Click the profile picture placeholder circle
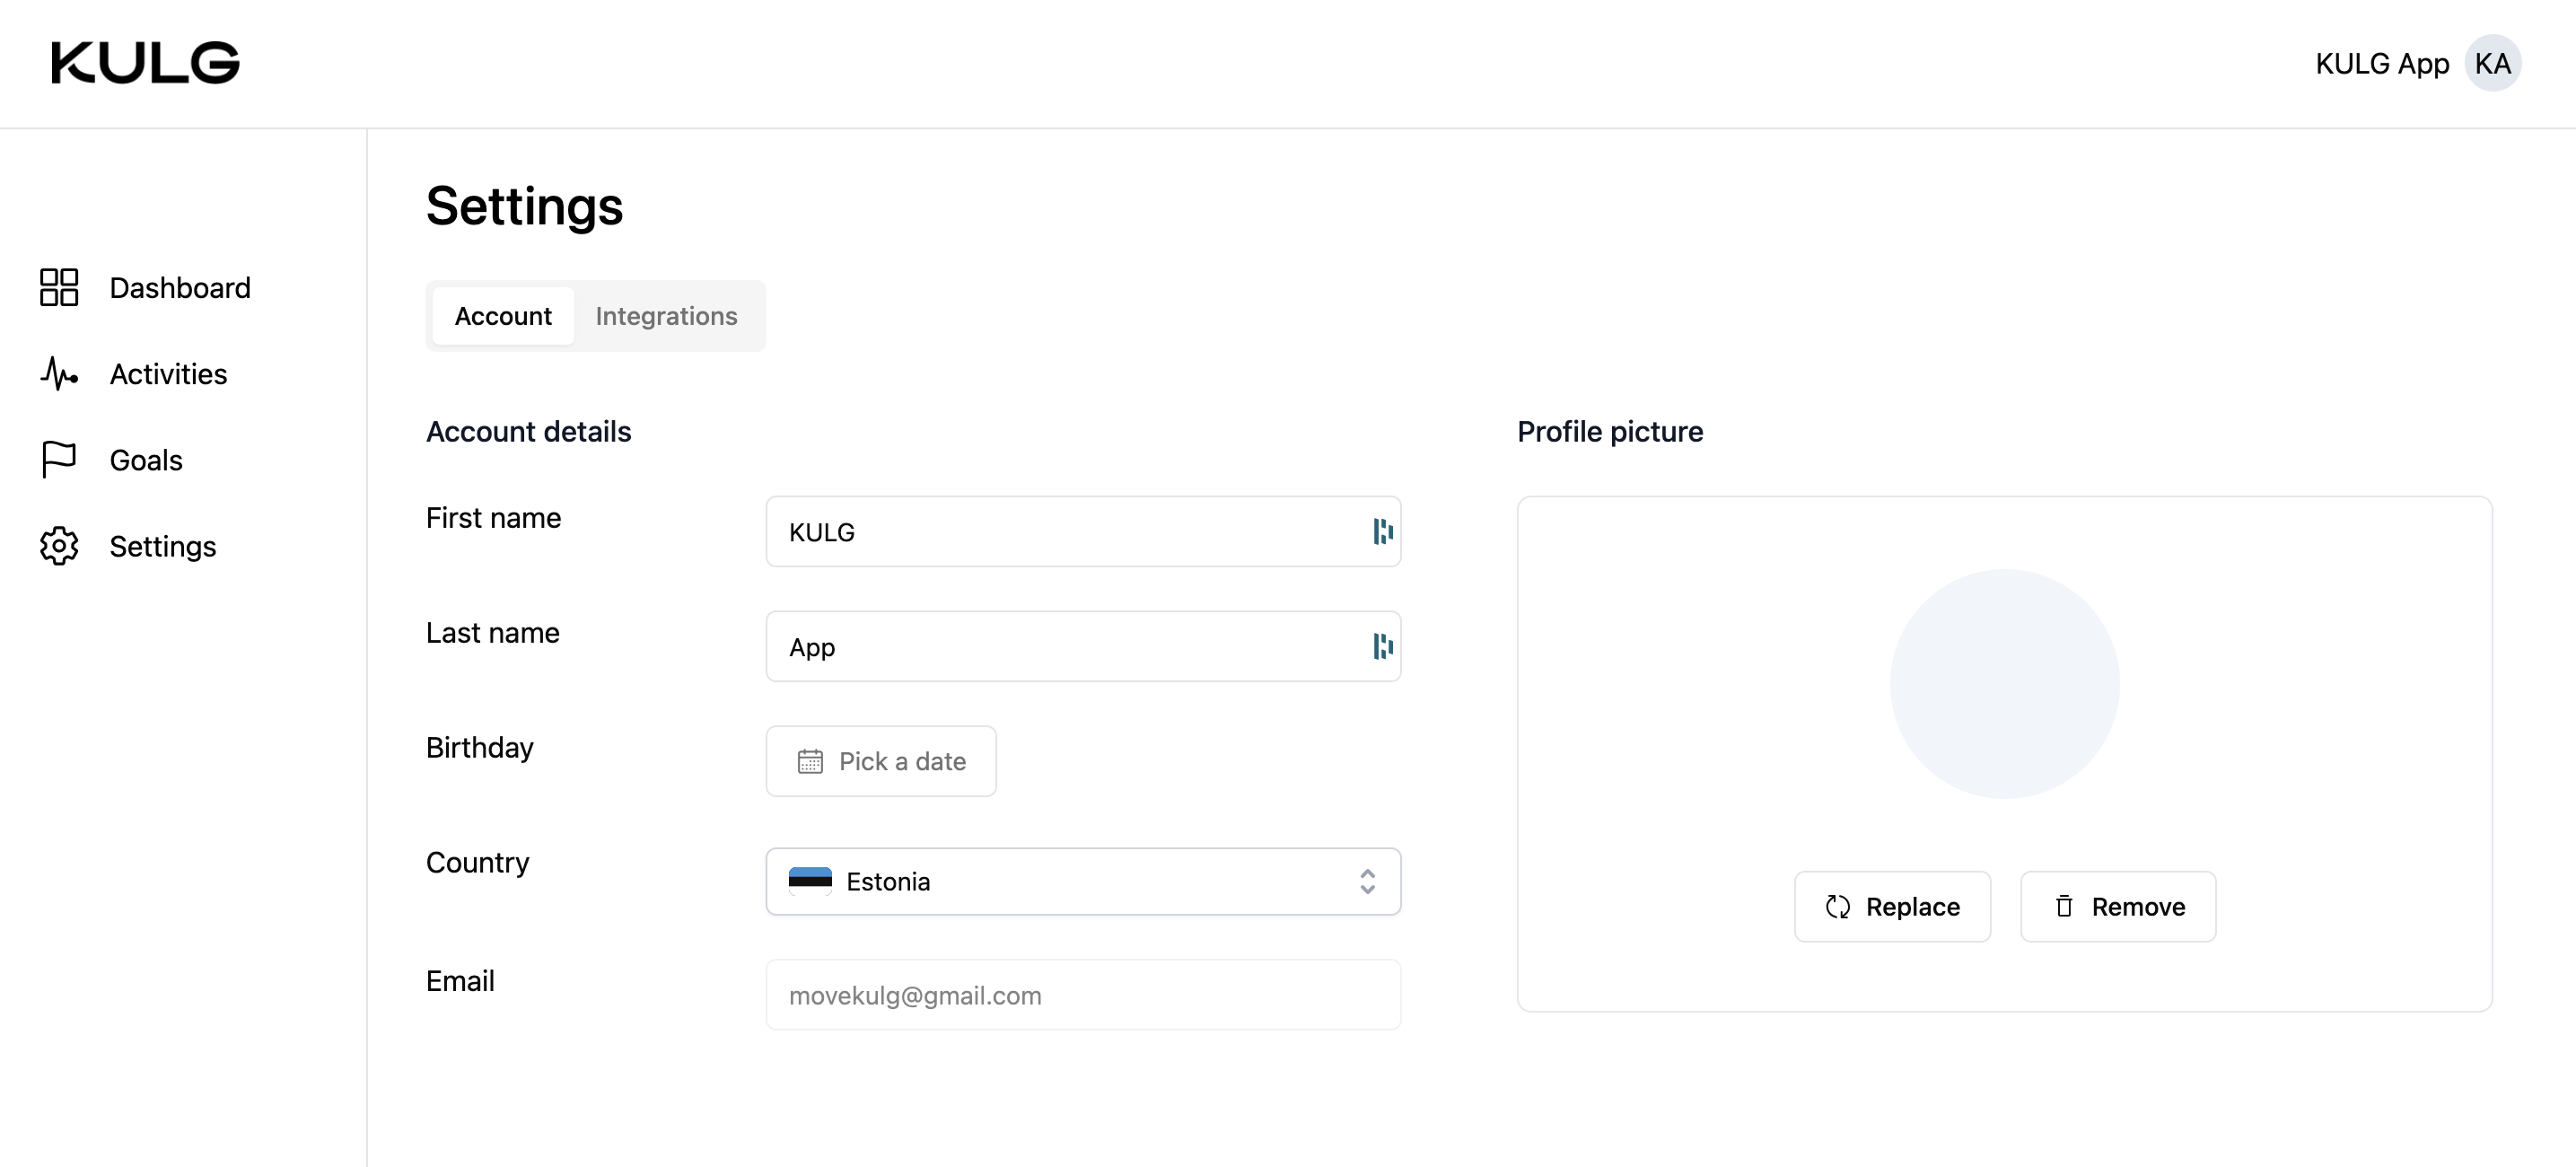Viewport: 2576px width, 1167px height. [x=2004, y=683]
